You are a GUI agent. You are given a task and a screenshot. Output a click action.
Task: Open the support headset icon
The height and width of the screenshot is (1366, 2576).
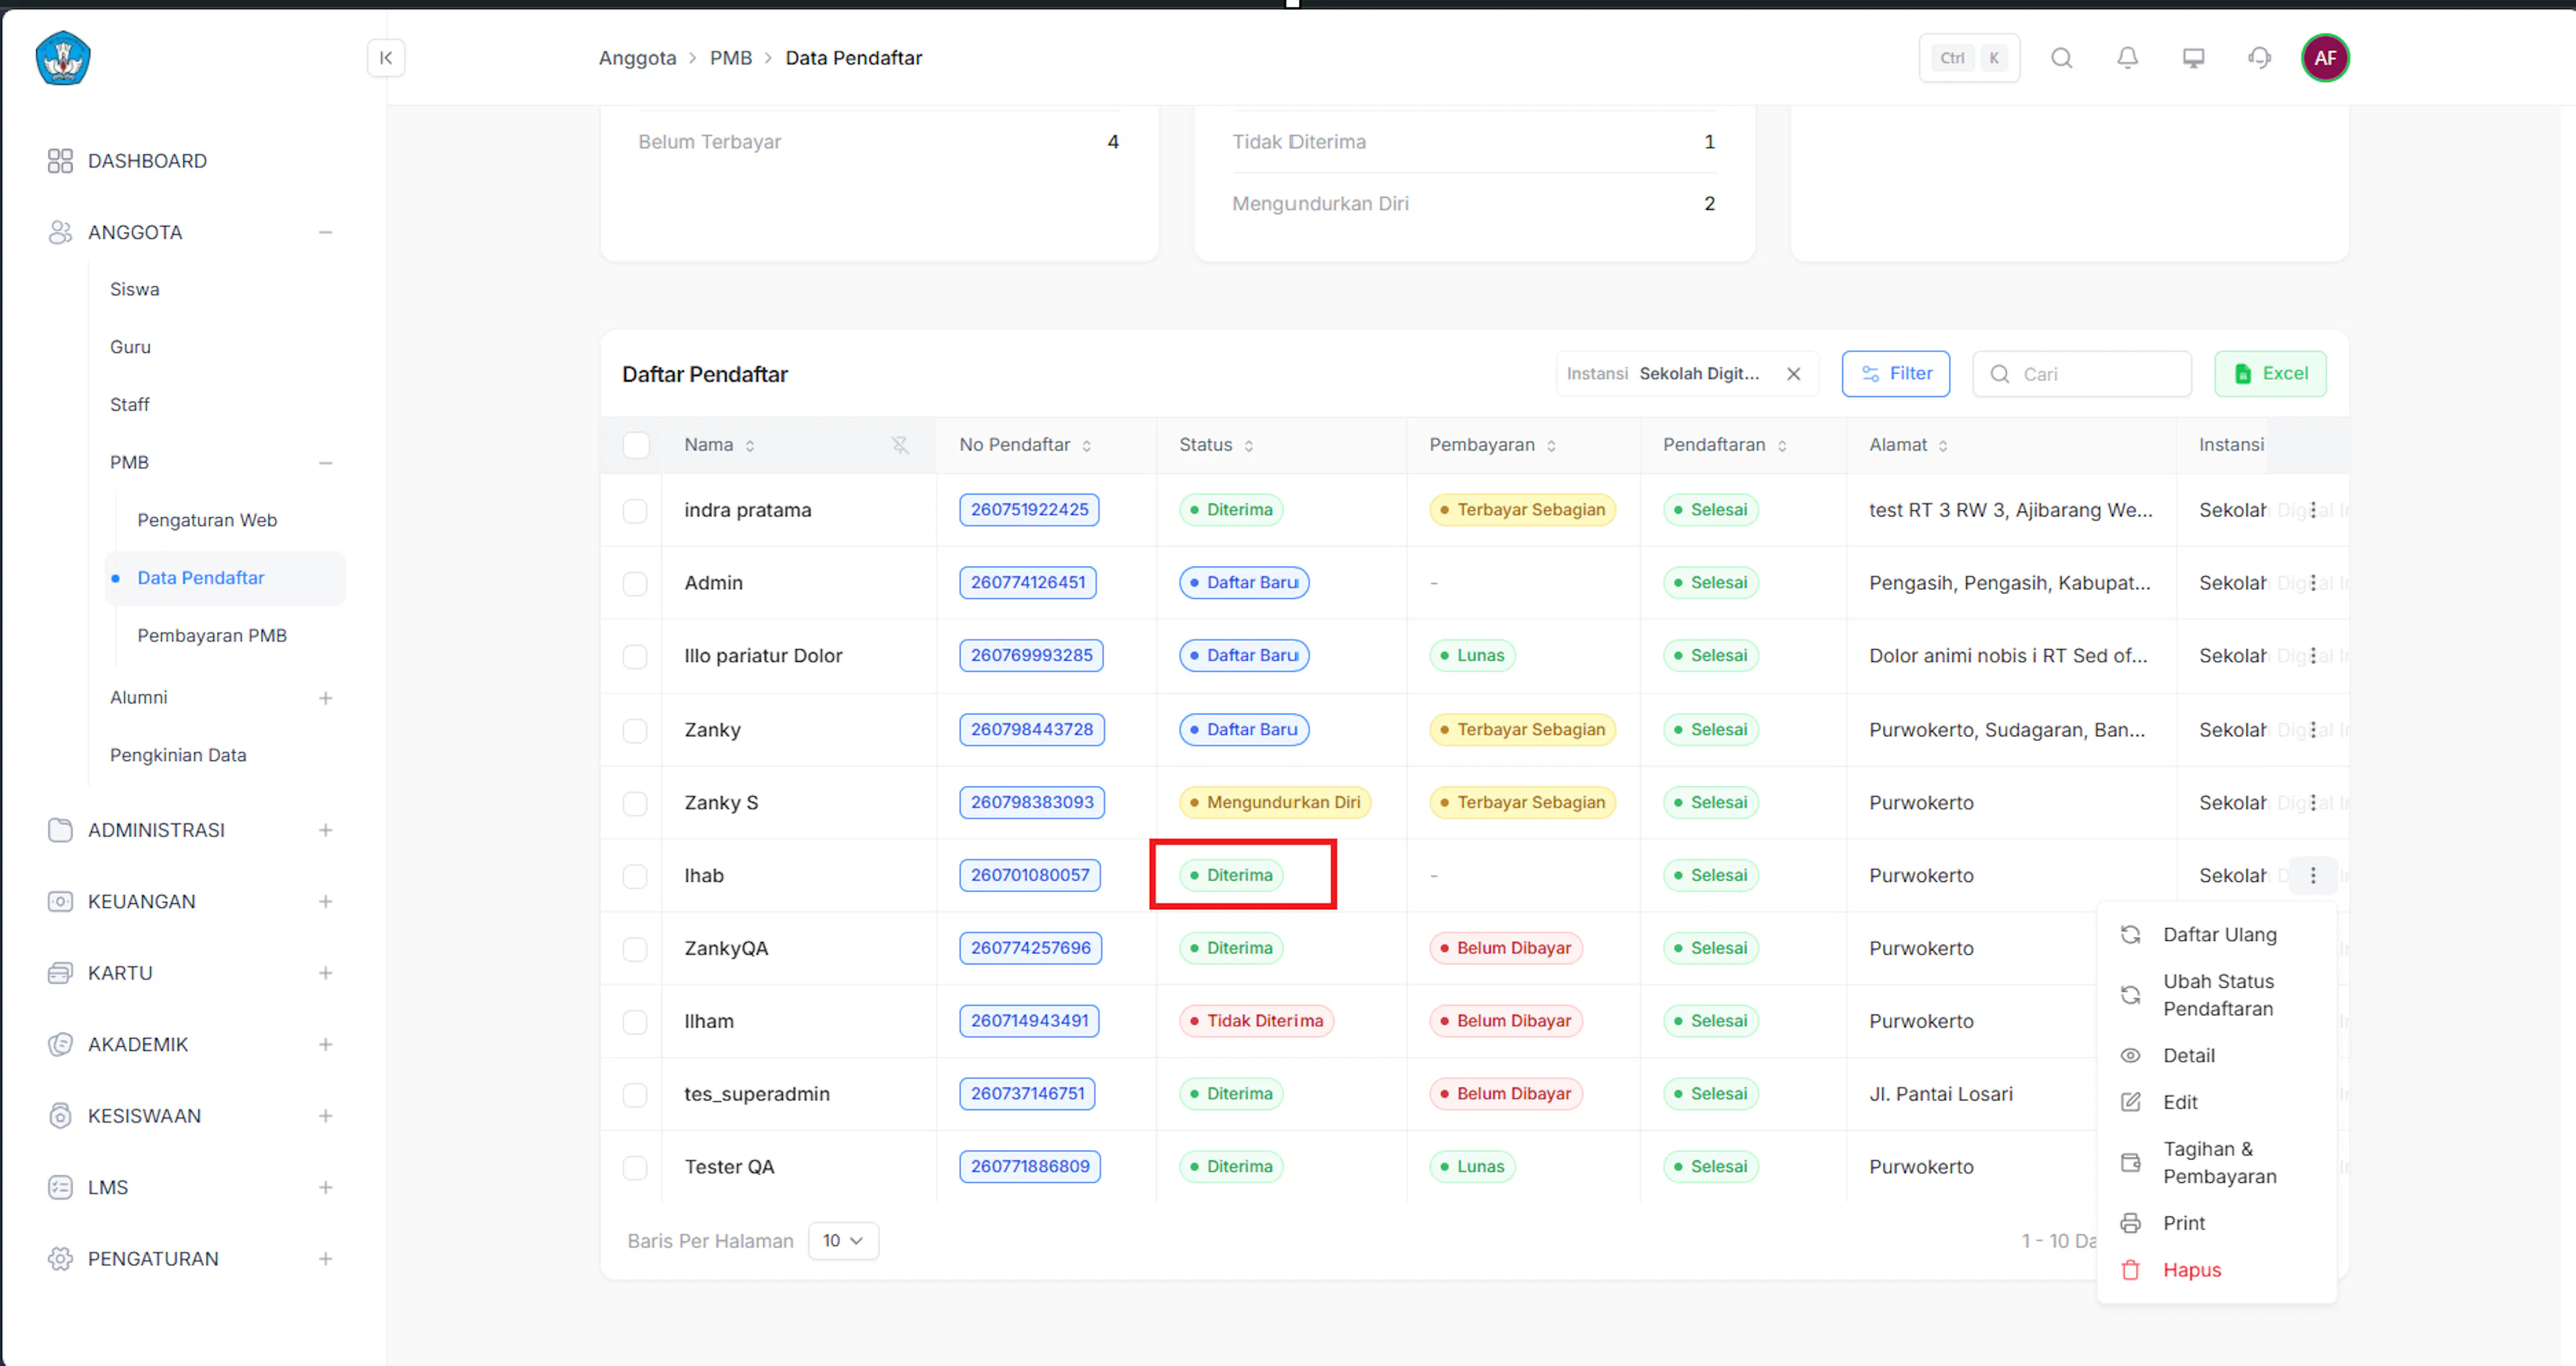coord(2259,58)
